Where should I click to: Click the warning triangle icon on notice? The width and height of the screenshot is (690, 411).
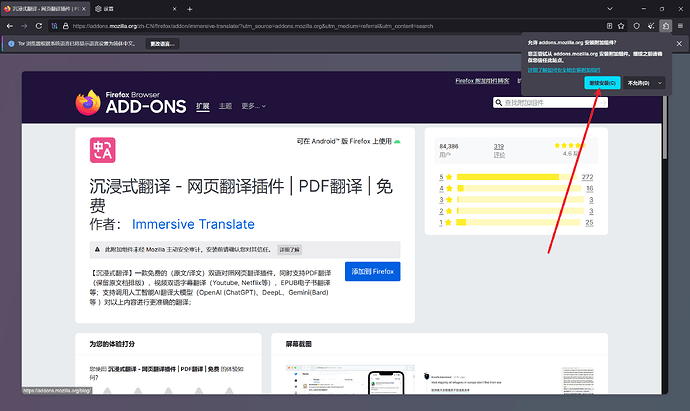click(97, 249)
